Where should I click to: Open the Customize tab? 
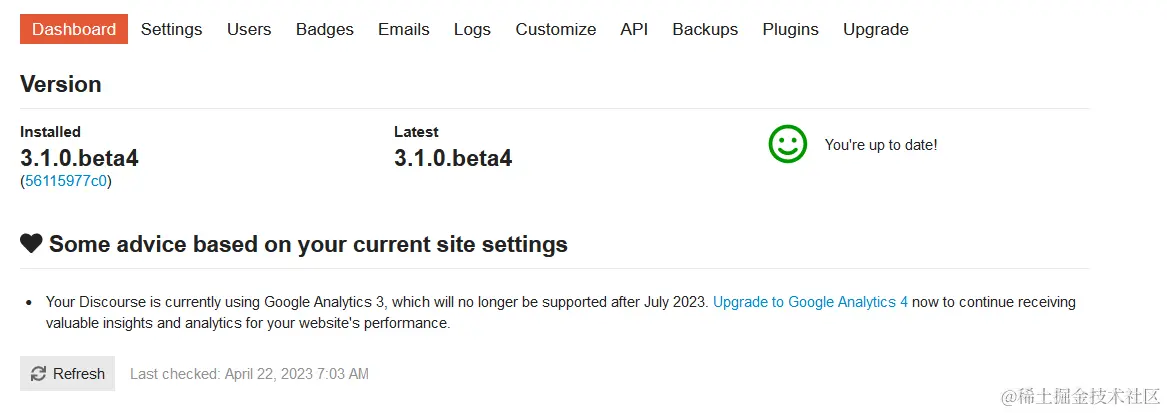(556, 29)
